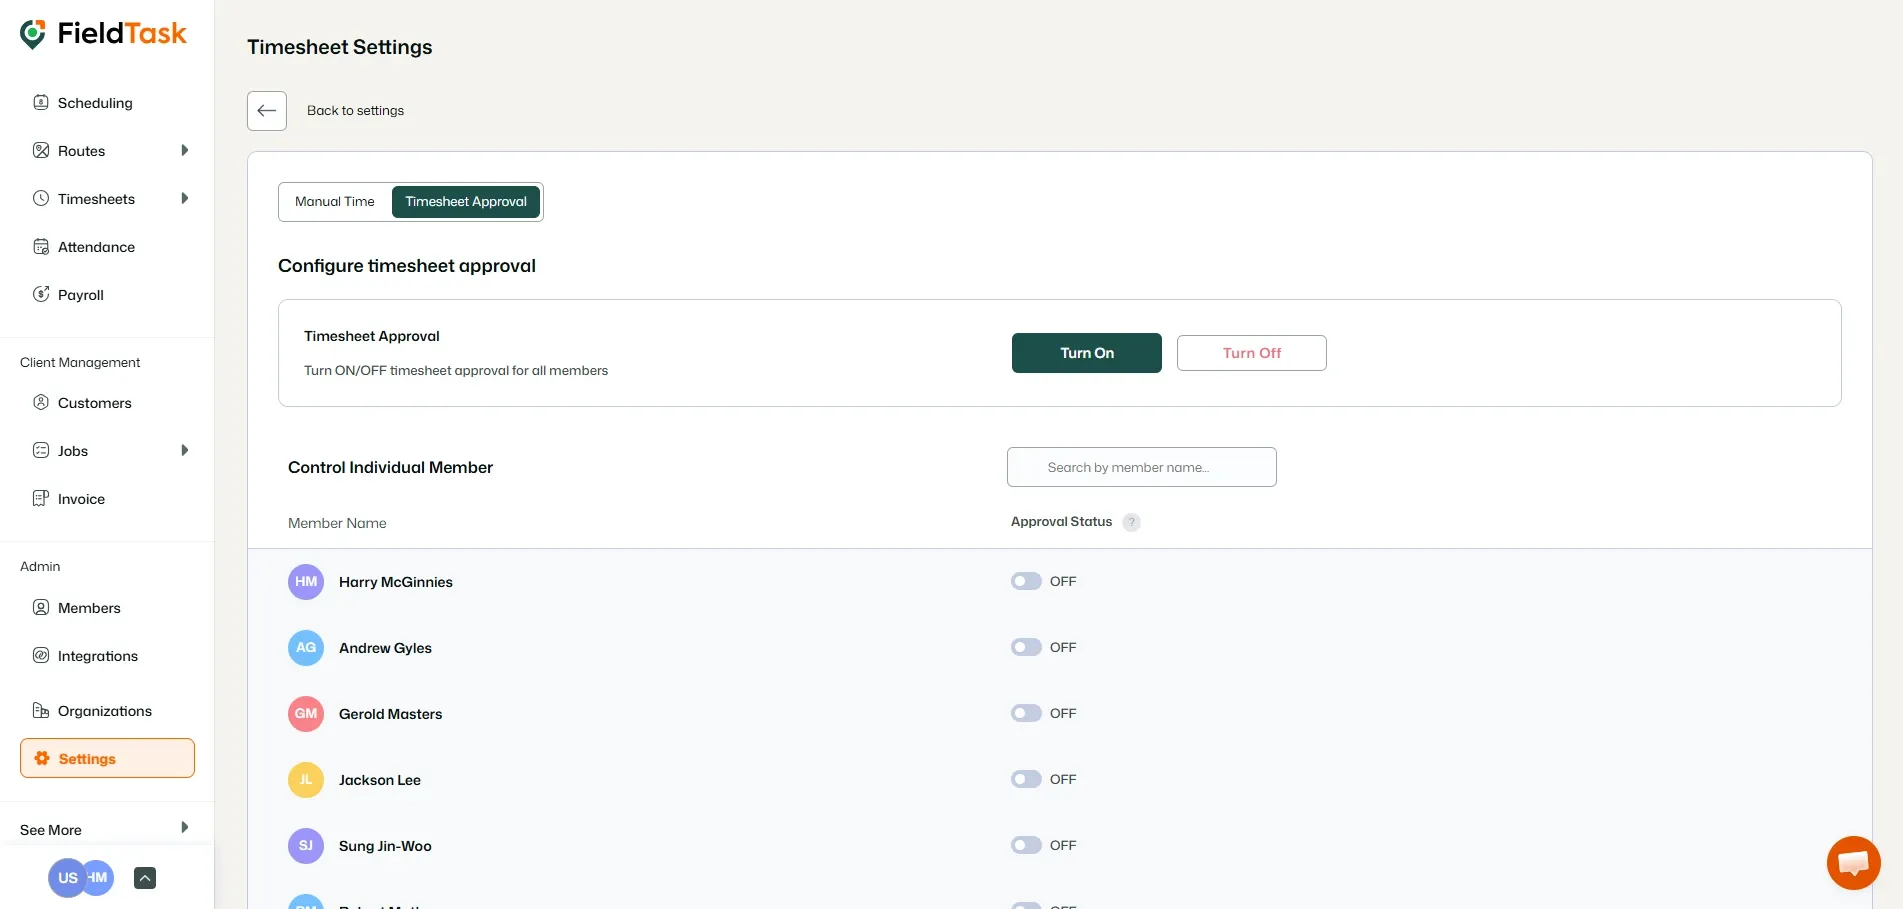Image resolution: width=1903 pixels, height=909 pixels.
Task: Toggle approval for Jackson Lee
Action: [1026, 779]
